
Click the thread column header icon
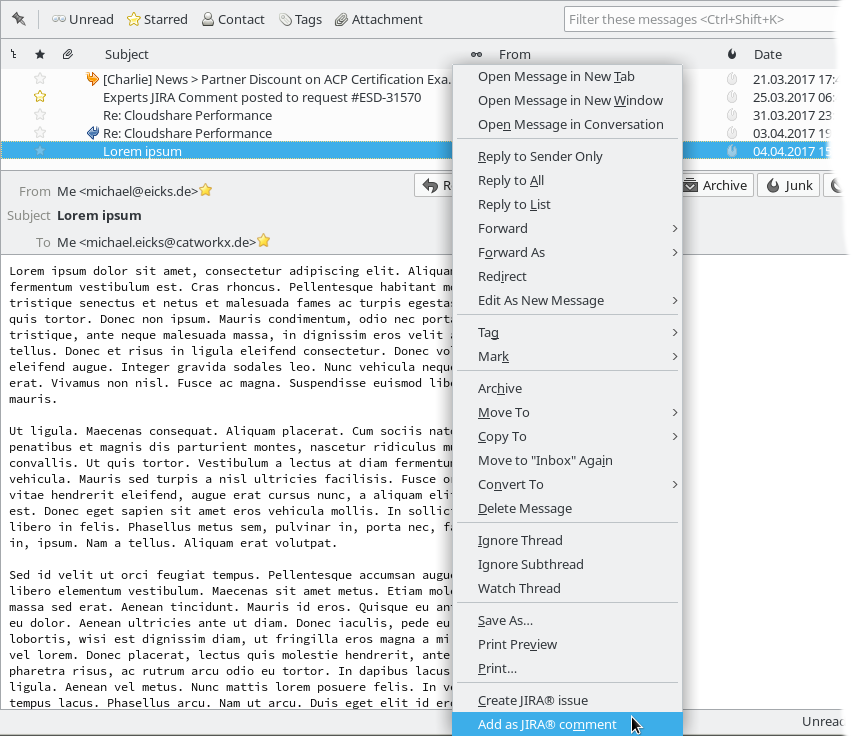point(13,54)
